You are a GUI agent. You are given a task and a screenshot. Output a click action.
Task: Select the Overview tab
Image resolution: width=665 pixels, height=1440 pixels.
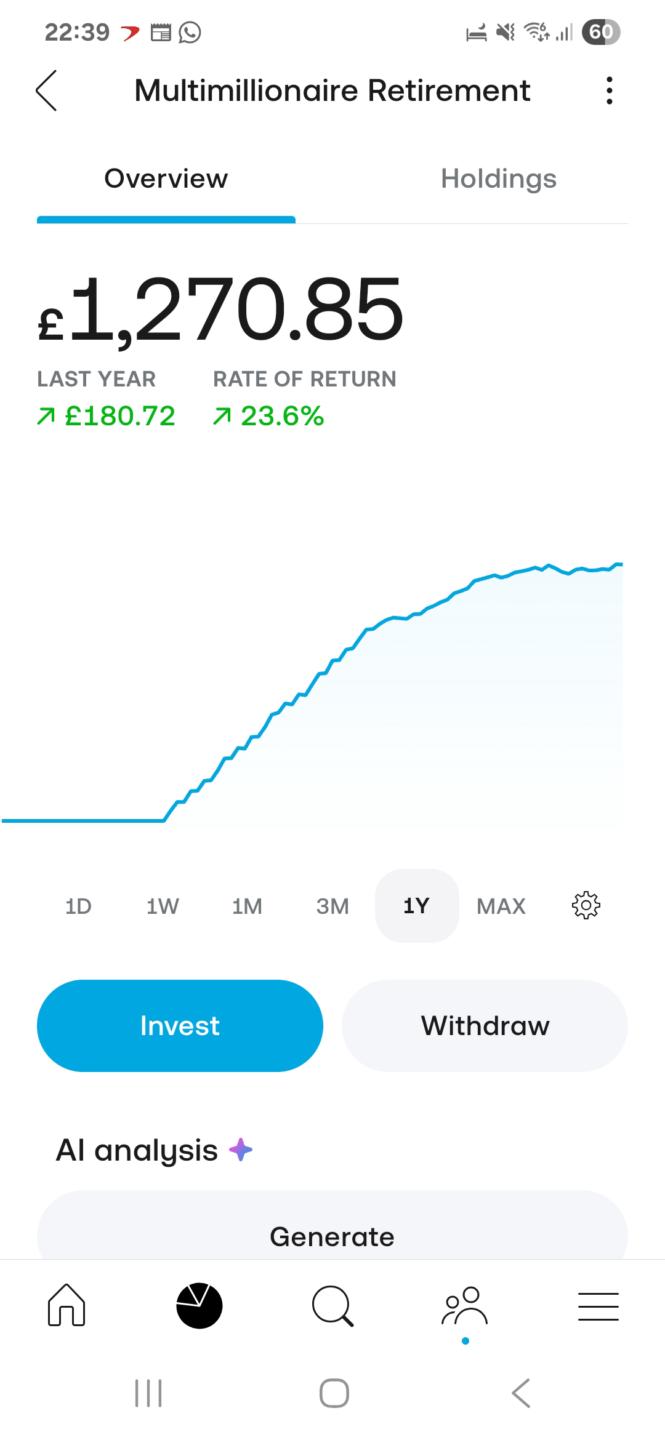pyautogui.click(x=166, y=179)
